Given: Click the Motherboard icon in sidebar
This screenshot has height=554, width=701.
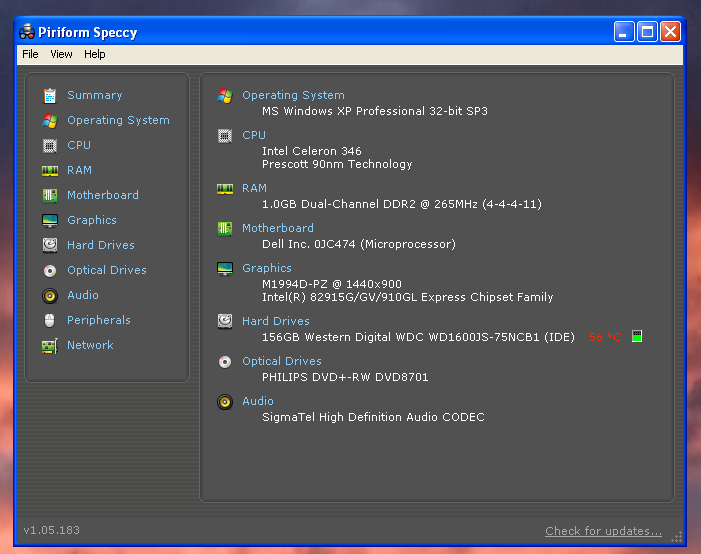Looking at the screenshot, I should pyautogui.click(x=50, y=195).
